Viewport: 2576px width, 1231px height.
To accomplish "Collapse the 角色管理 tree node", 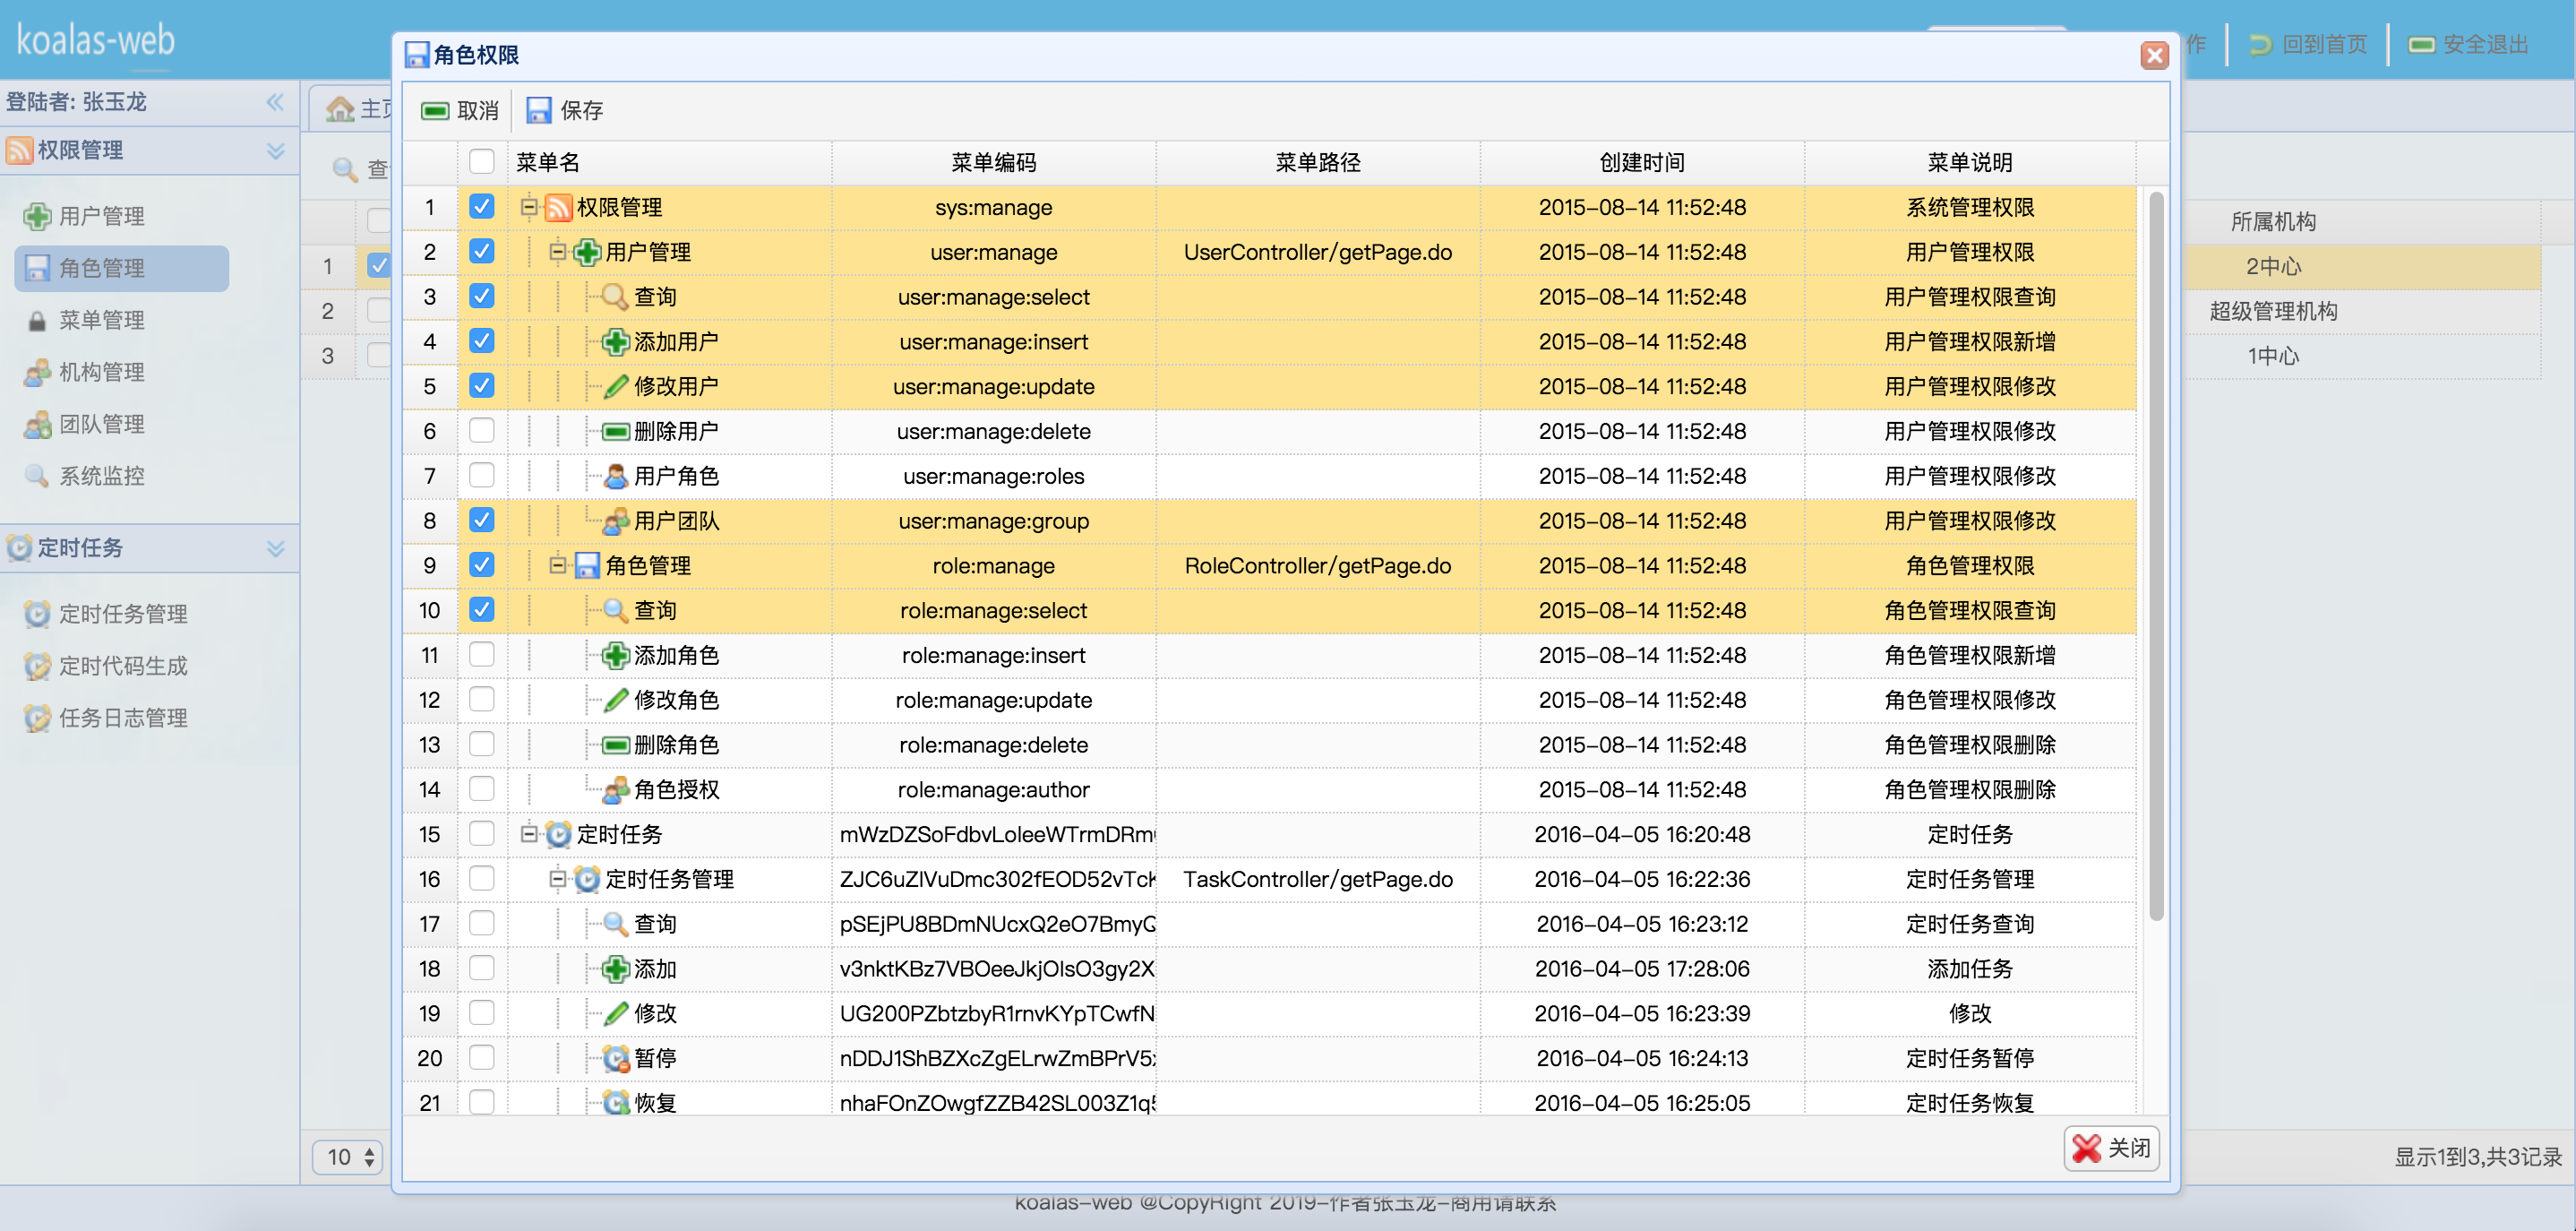I will pyautogui.click(x=558, y=566).
